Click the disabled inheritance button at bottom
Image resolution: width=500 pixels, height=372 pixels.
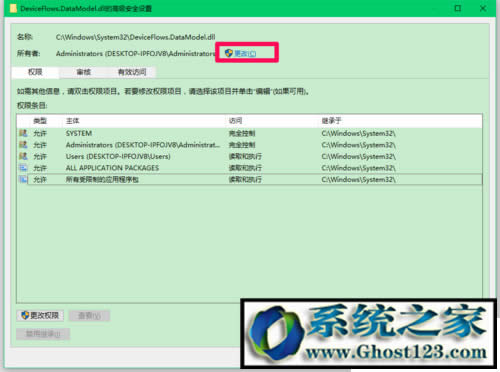pos(43,334)
